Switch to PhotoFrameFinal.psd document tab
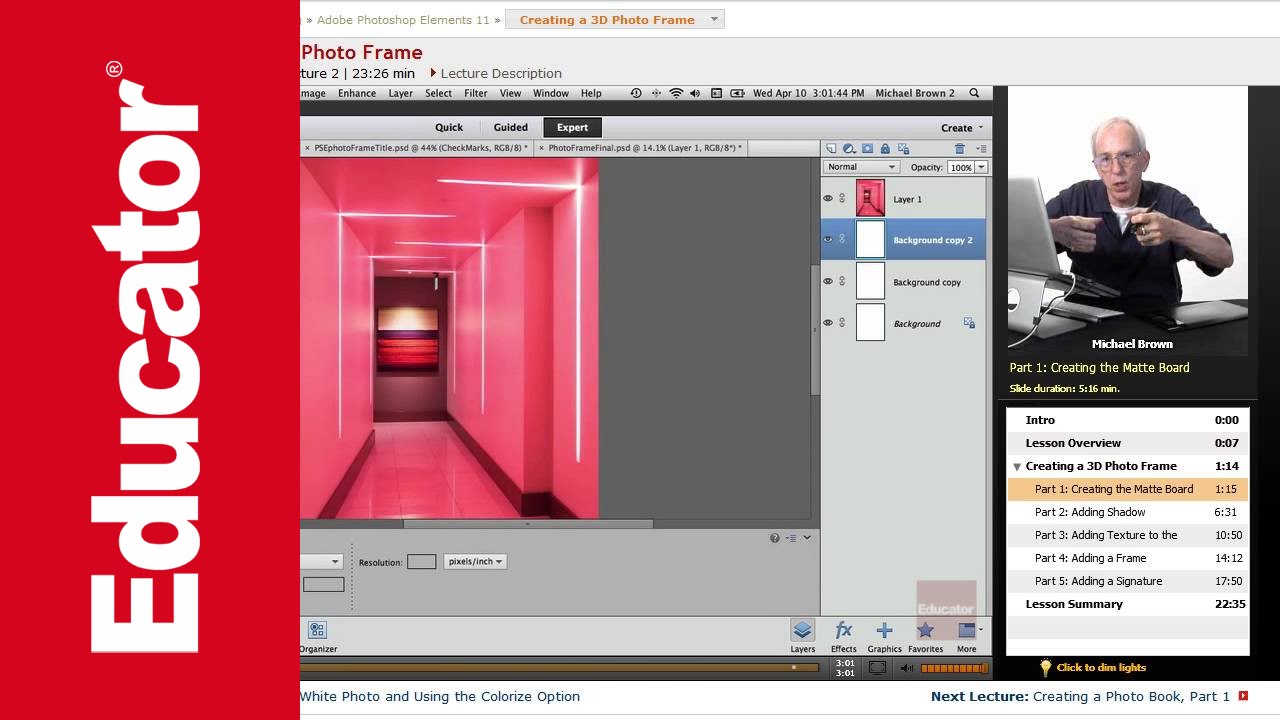Screen dimensions: 1280x720 (640, 148)
